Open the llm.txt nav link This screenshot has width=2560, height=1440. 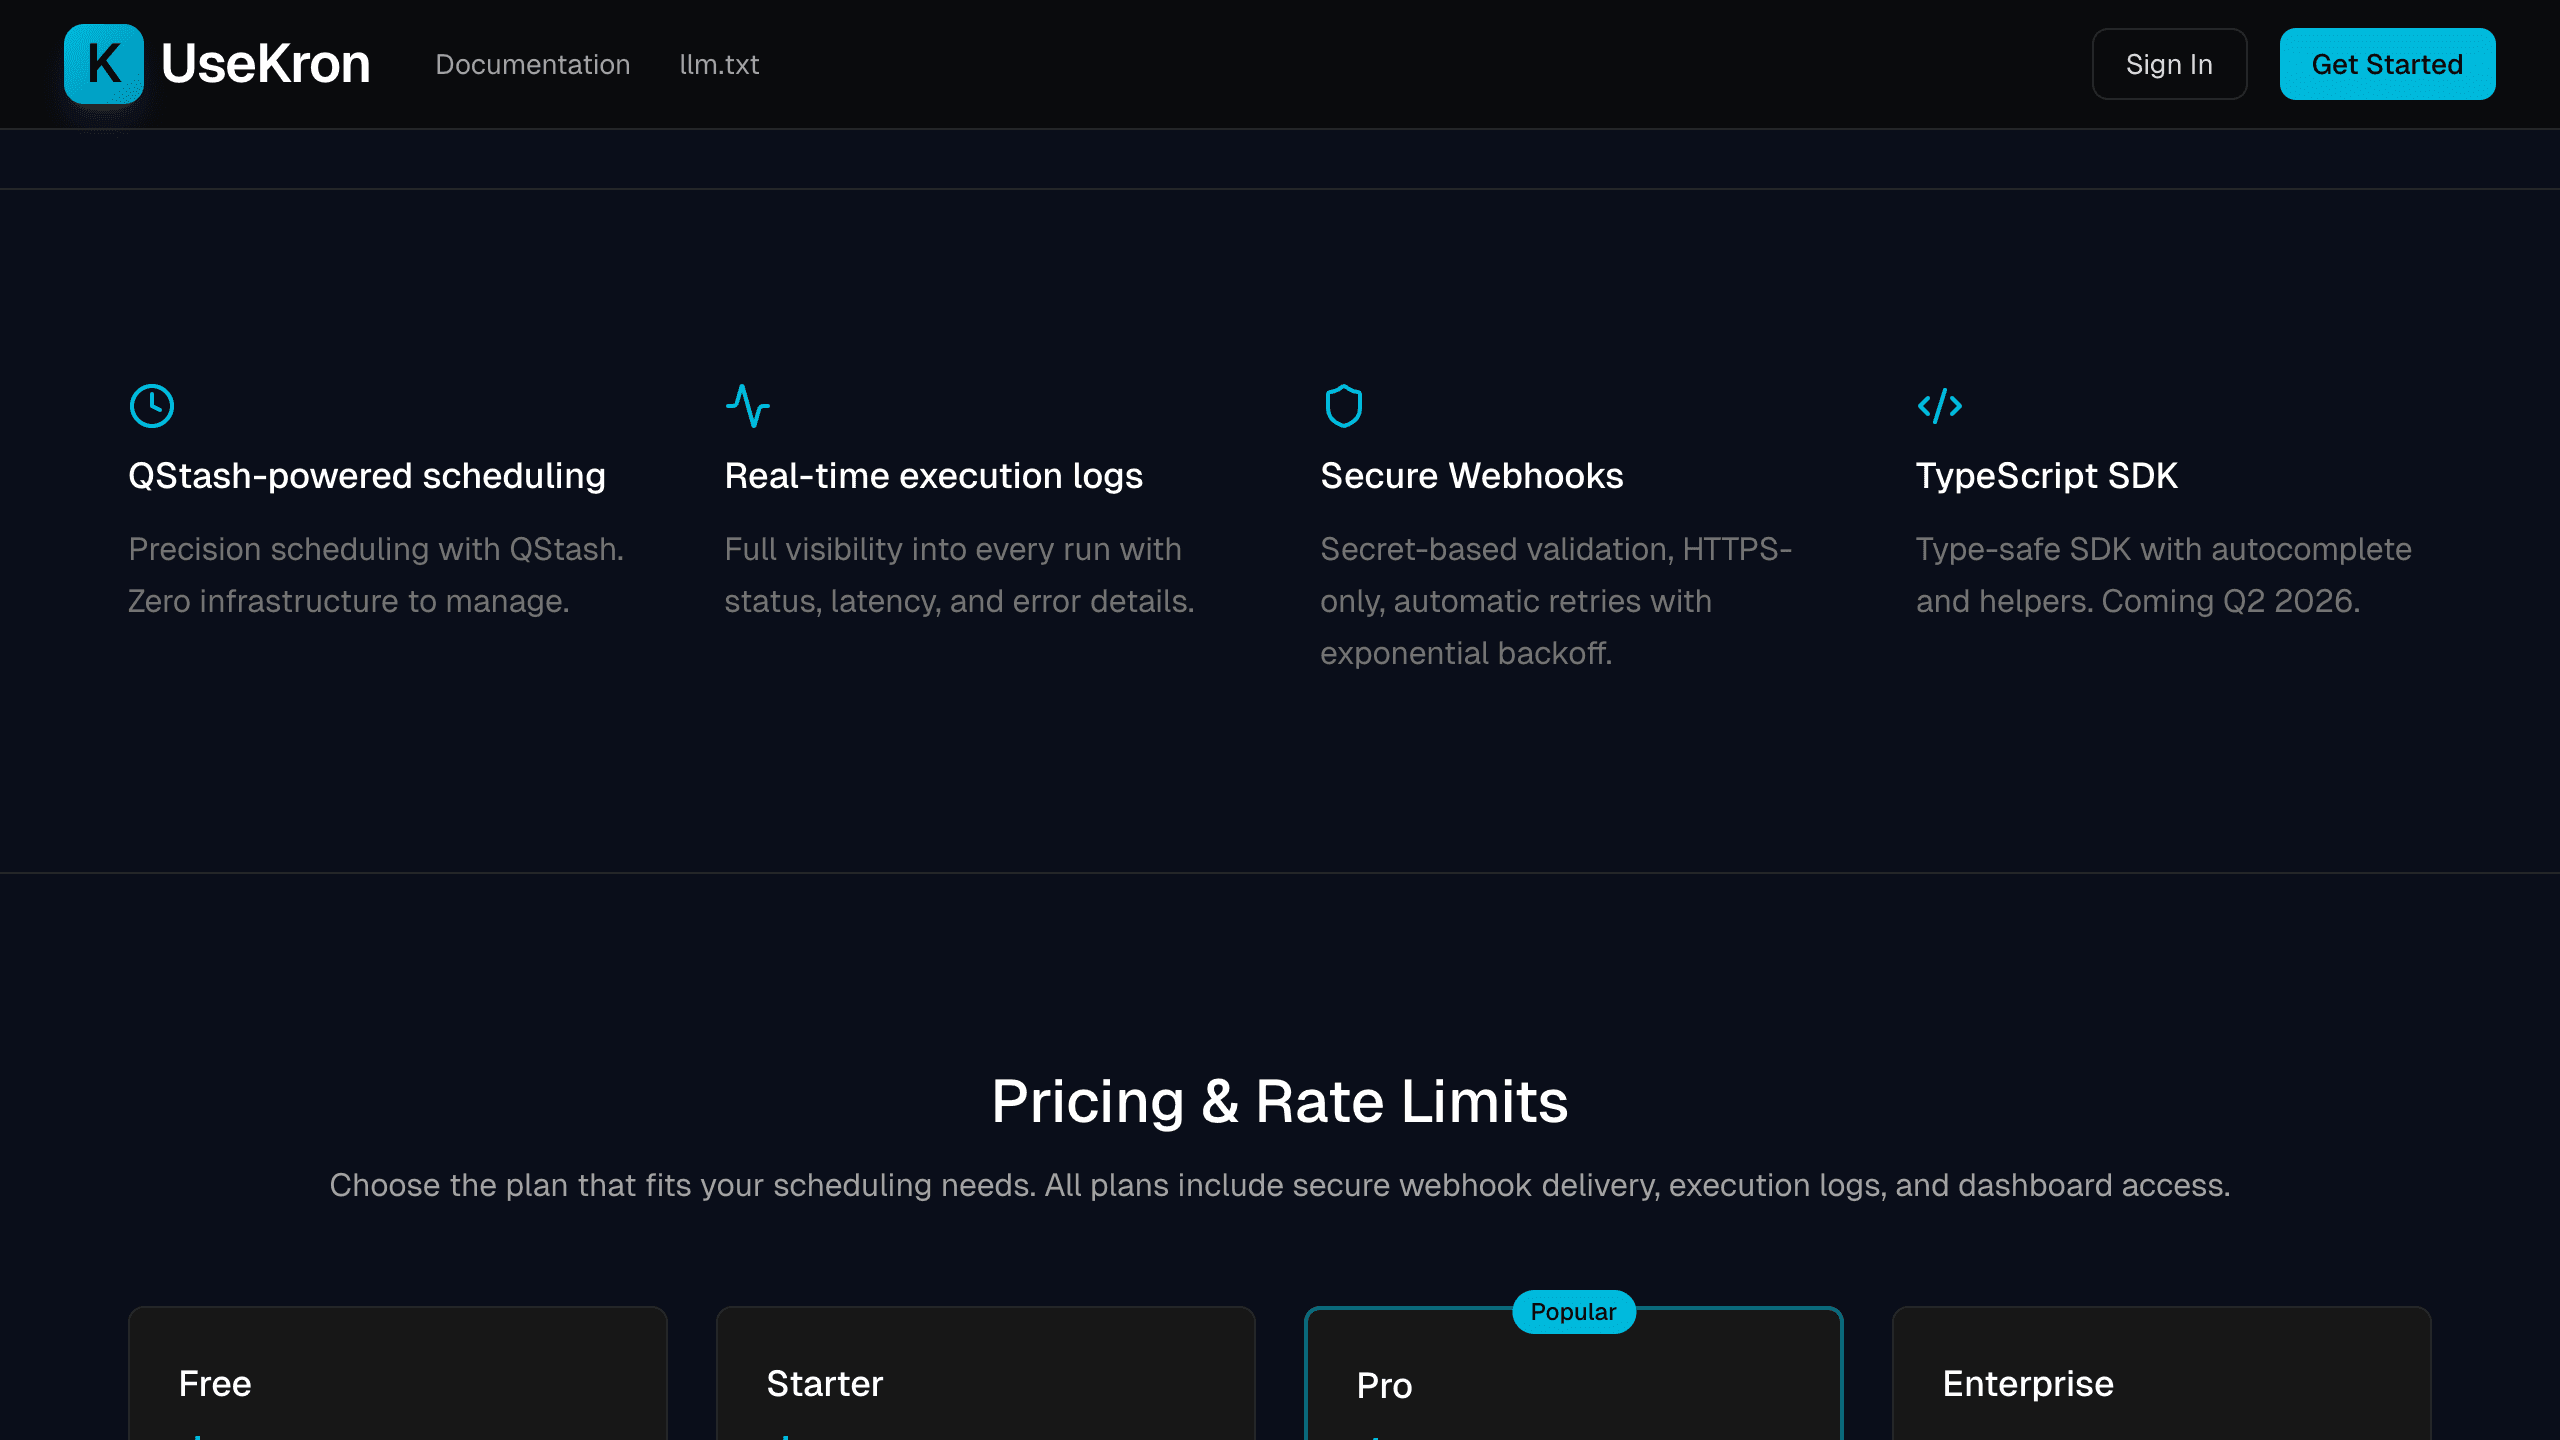[719, 64]
